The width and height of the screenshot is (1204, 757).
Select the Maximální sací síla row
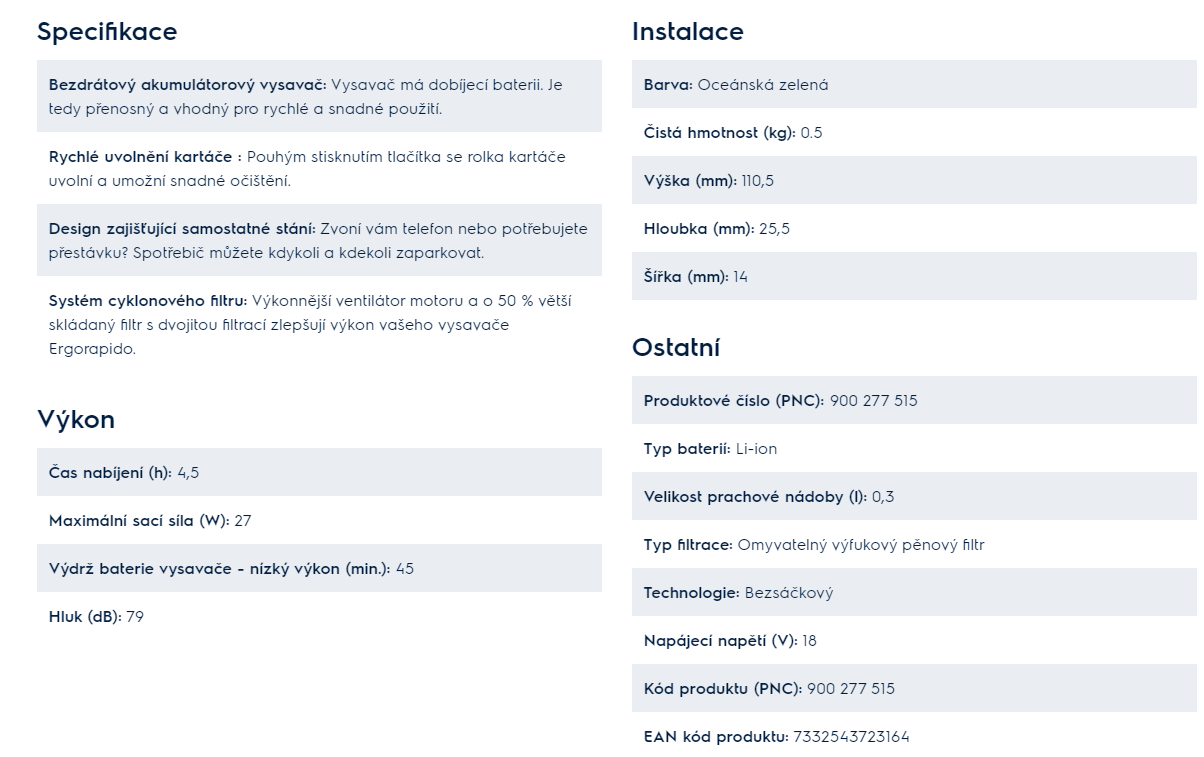click(319, 520)
